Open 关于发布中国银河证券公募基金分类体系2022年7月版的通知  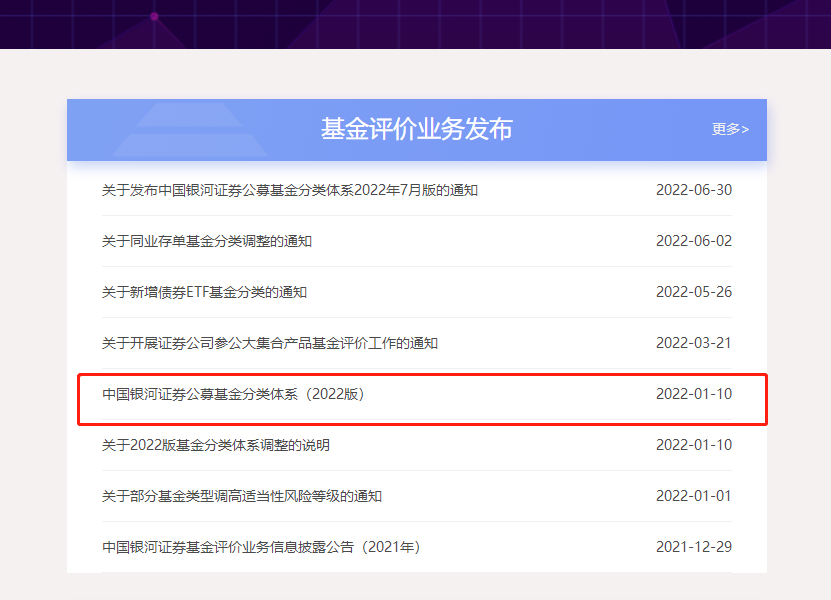pos(290,190)
